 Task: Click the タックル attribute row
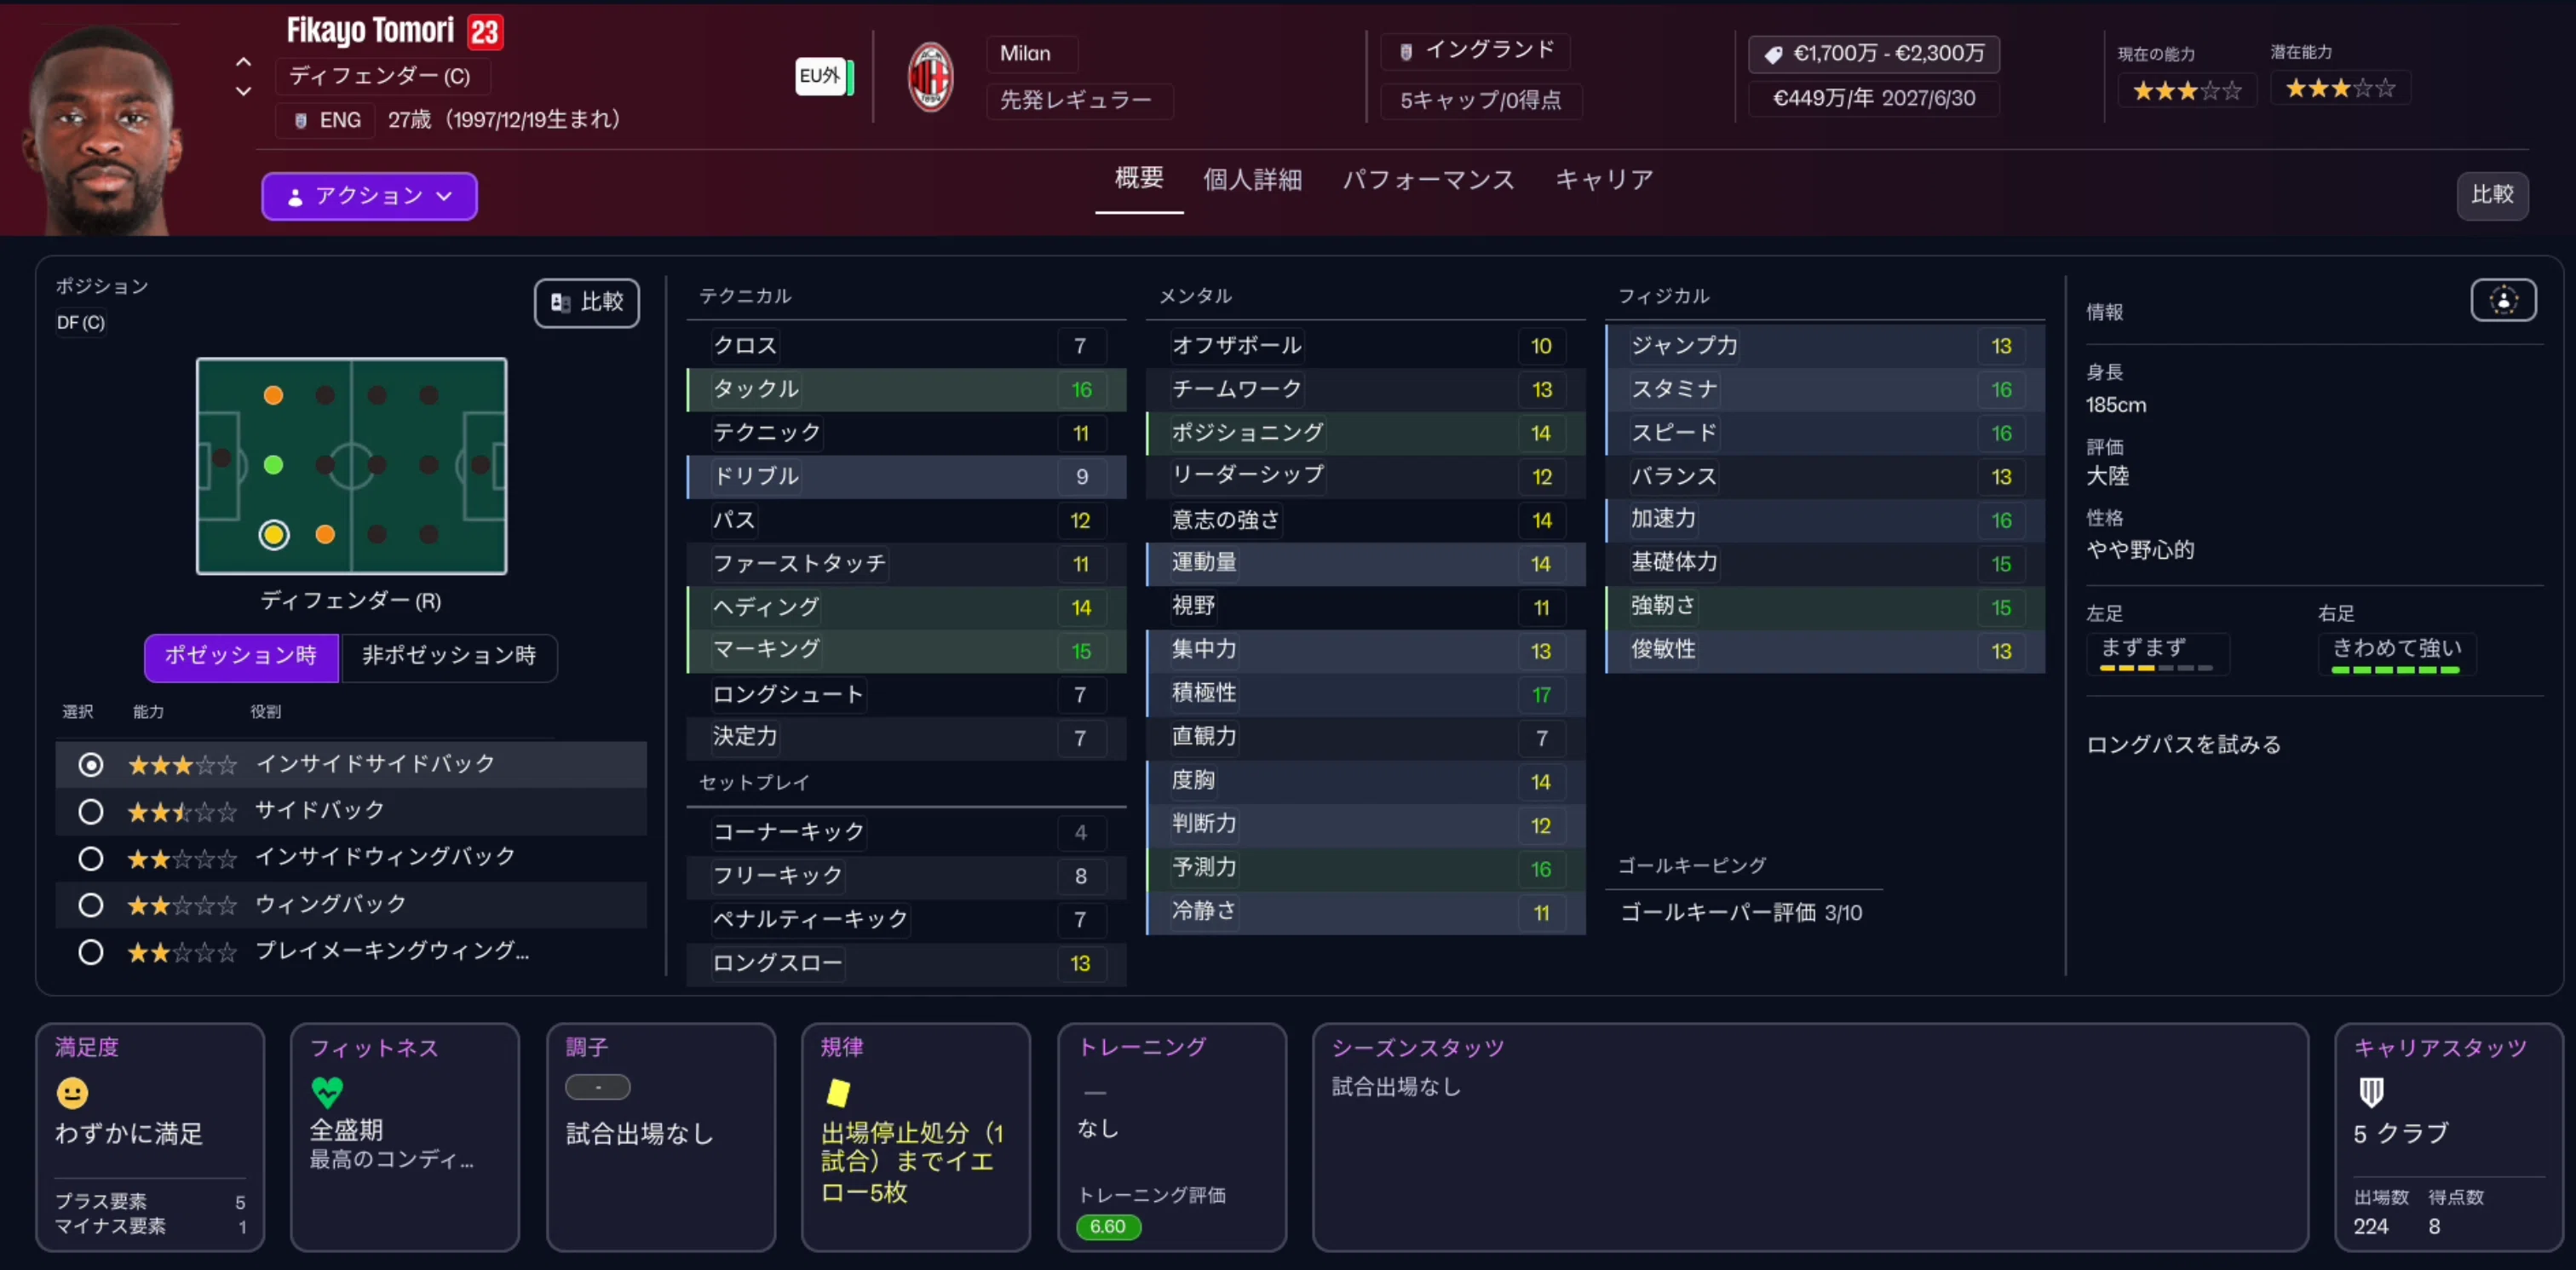click(906, 390)
